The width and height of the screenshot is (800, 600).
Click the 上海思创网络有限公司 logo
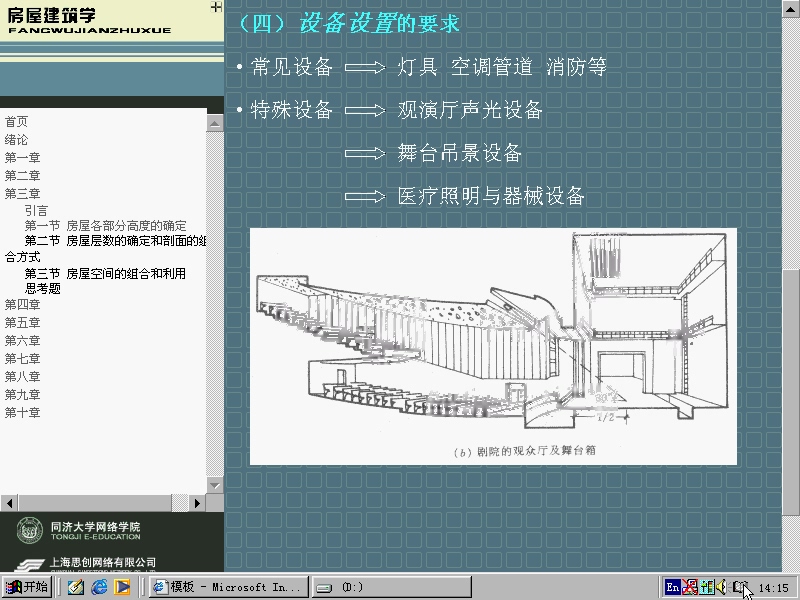86,563
